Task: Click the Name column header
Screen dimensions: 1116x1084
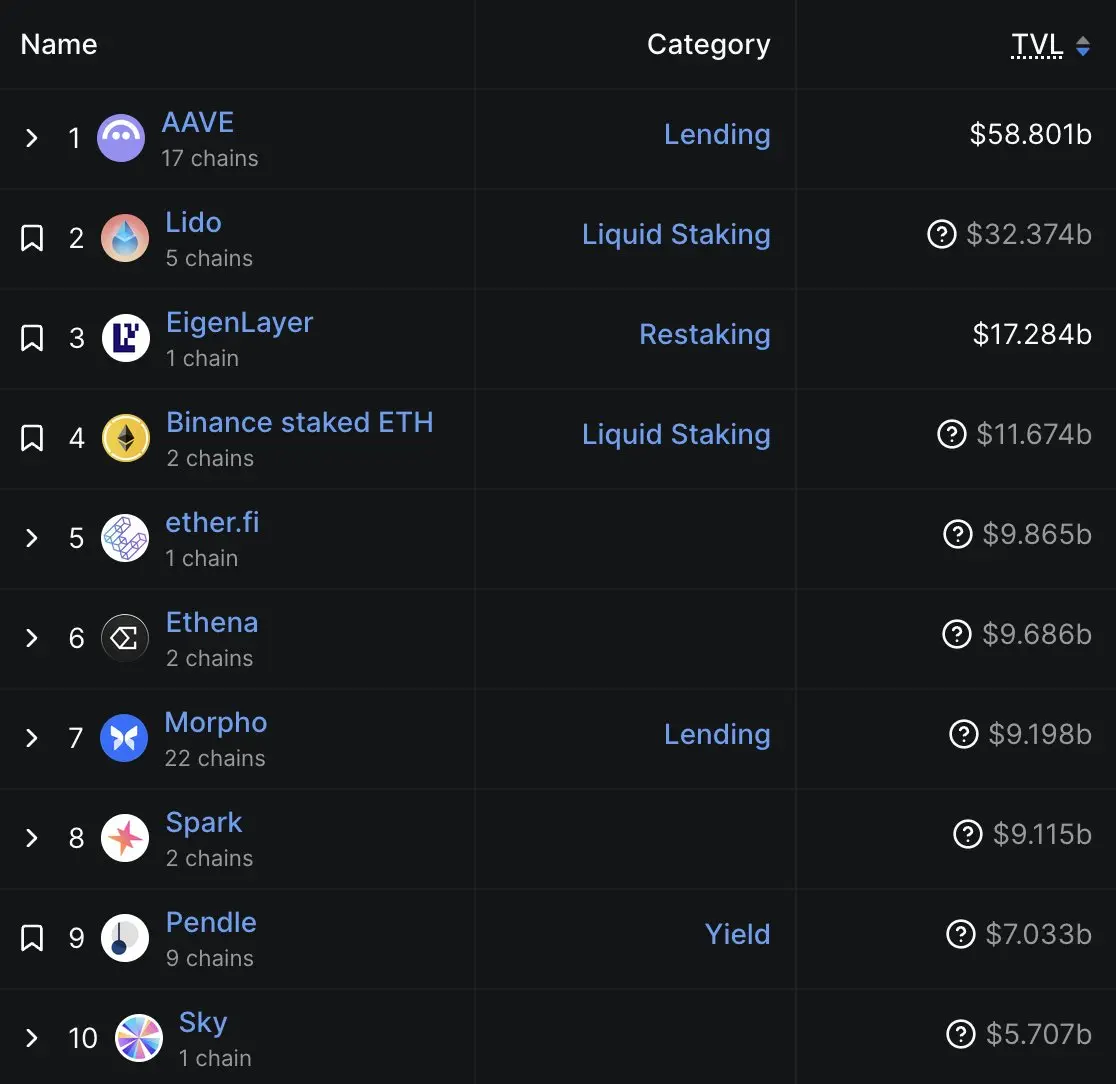Action: pos(59,44)
